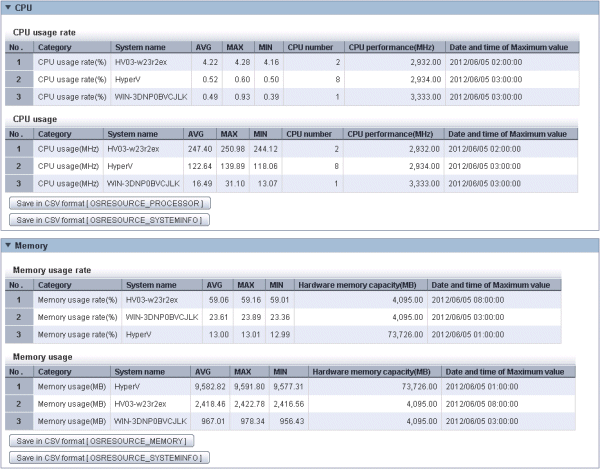This screenshot has width=600, height=469.
Task: Collapse the Memory section
Action: (8, 245)
